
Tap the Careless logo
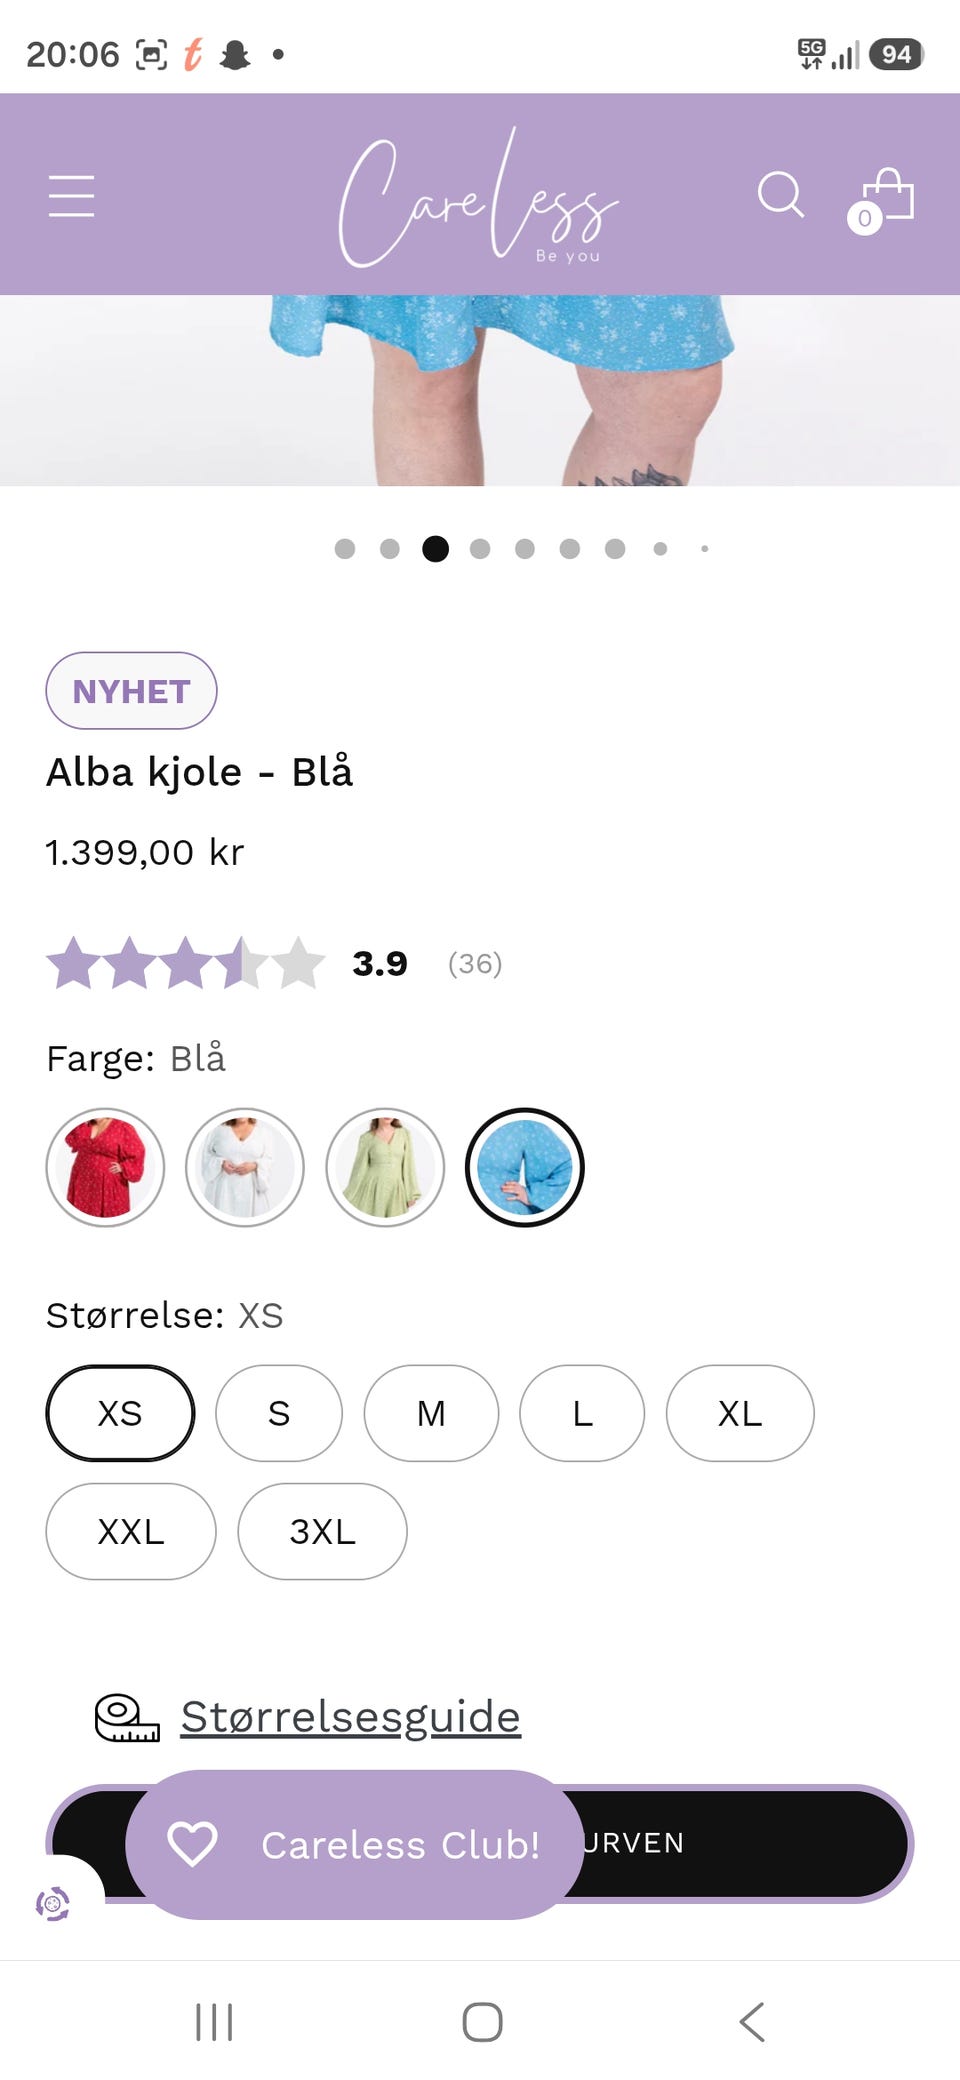tap(479, 198)
